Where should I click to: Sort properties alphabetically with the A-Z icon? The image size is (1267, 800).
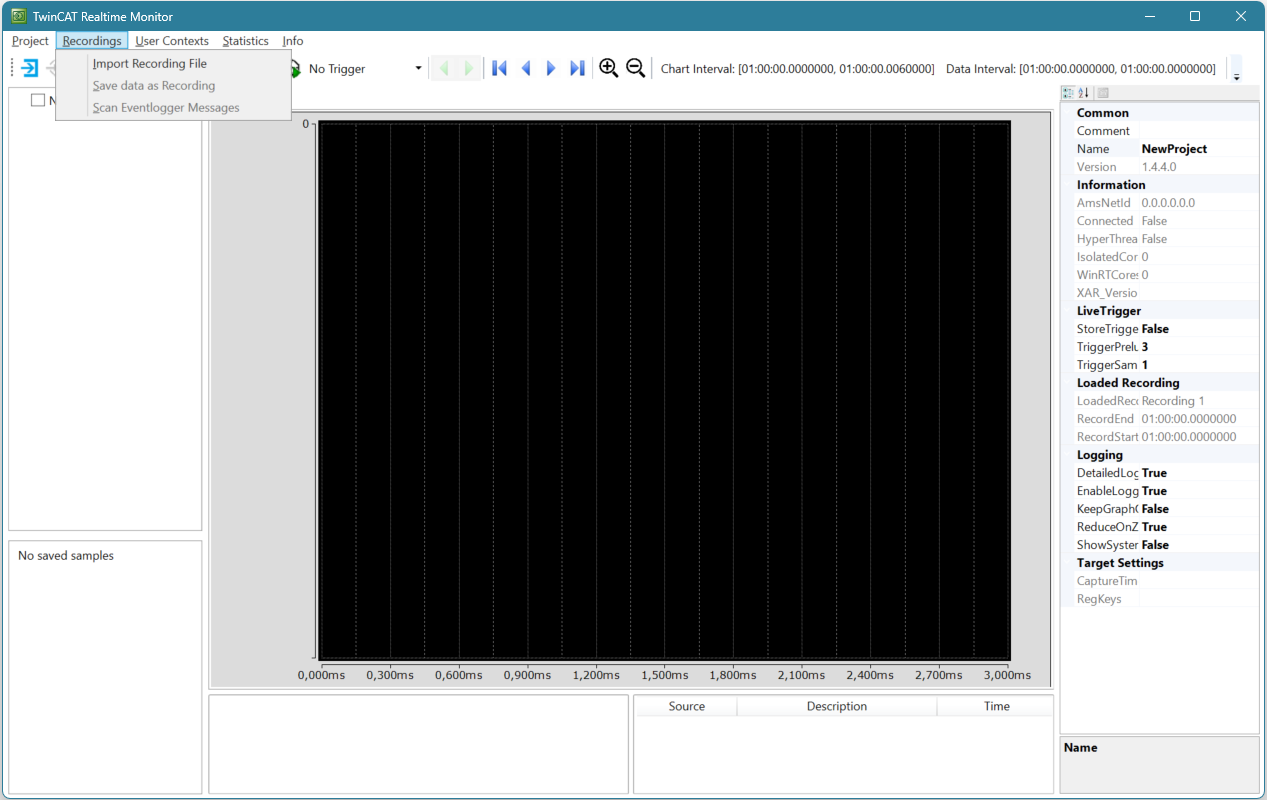click(1083, 93)
